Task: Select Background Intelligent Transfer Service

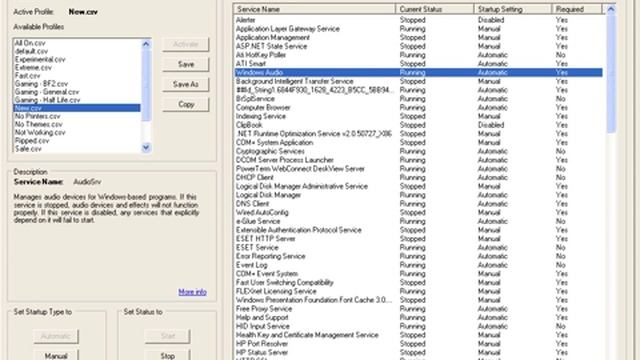Action: point(418,81)
